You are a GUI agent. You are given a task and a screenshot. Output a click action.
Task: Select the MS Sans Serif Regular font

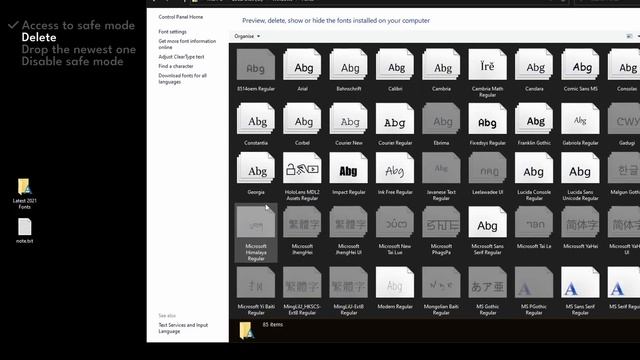[x=580, y=282]
